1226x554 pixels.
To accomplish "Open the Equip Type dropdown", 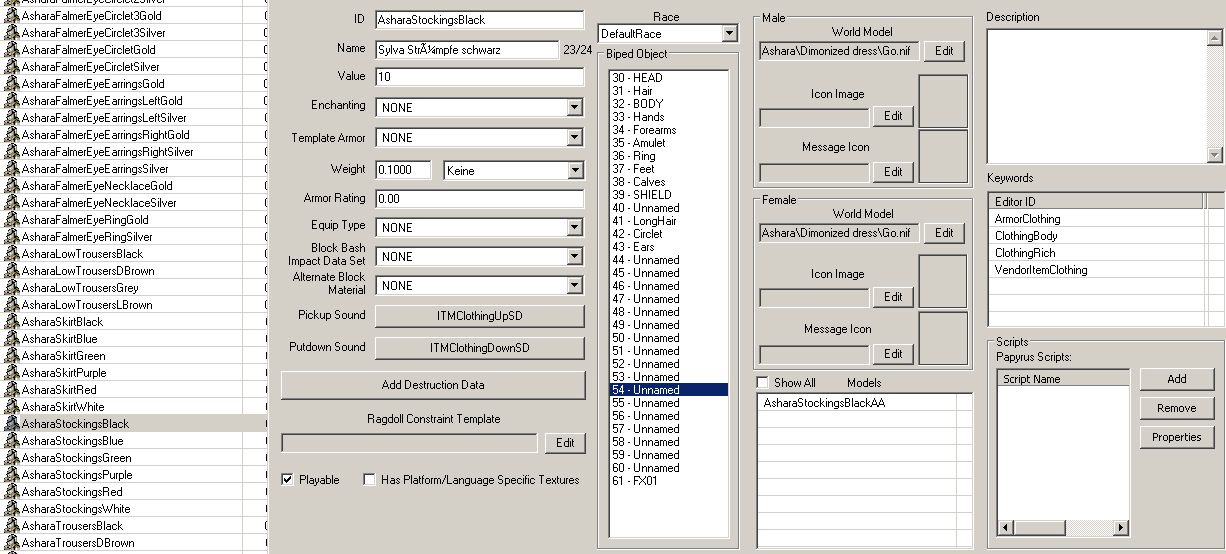I will click(574, 227).
